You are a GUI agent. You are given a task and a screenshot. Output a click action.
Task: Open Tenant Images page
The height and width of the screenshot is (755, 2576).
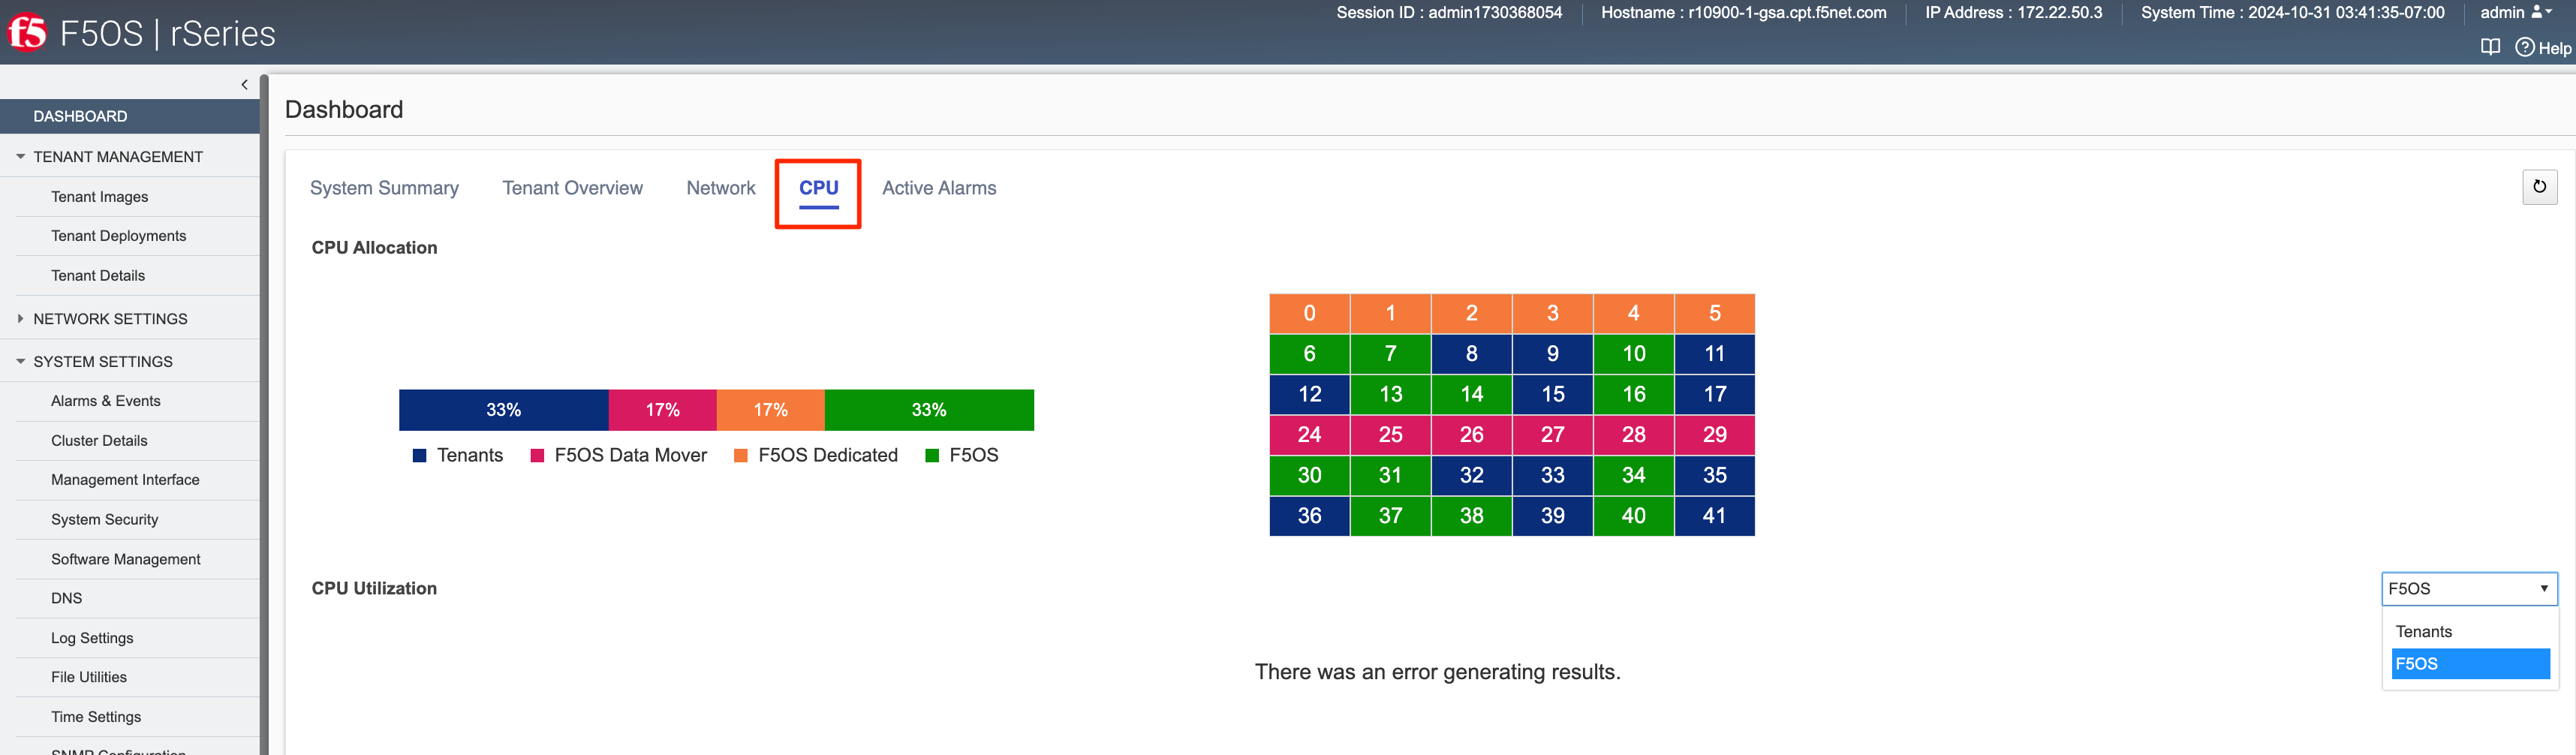pyautogui.click(x=99, y=197)
